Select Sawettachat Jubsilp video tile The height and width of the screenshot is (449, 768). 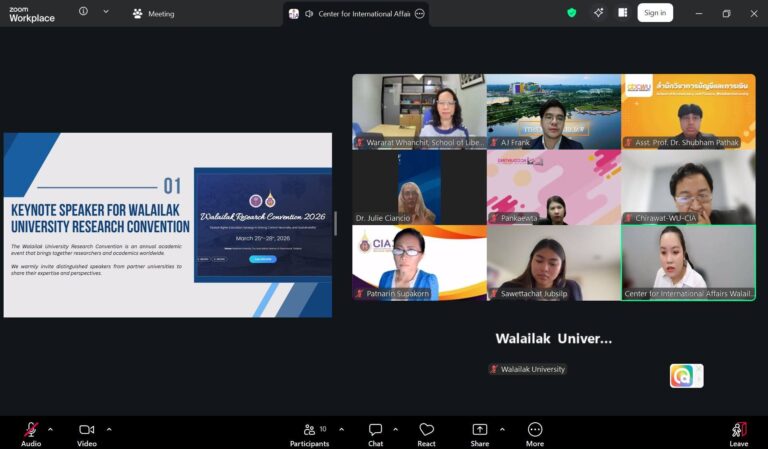point(553,263)
